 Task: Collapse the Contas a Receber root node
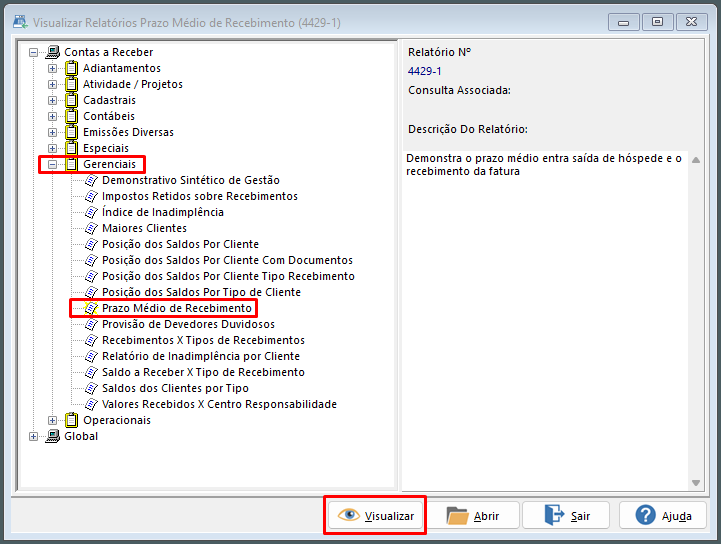pyautogui.click(x=33, y=52)
